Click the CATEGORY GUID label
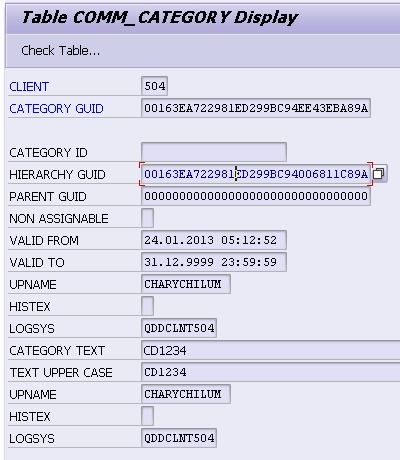 pos(56,109)
